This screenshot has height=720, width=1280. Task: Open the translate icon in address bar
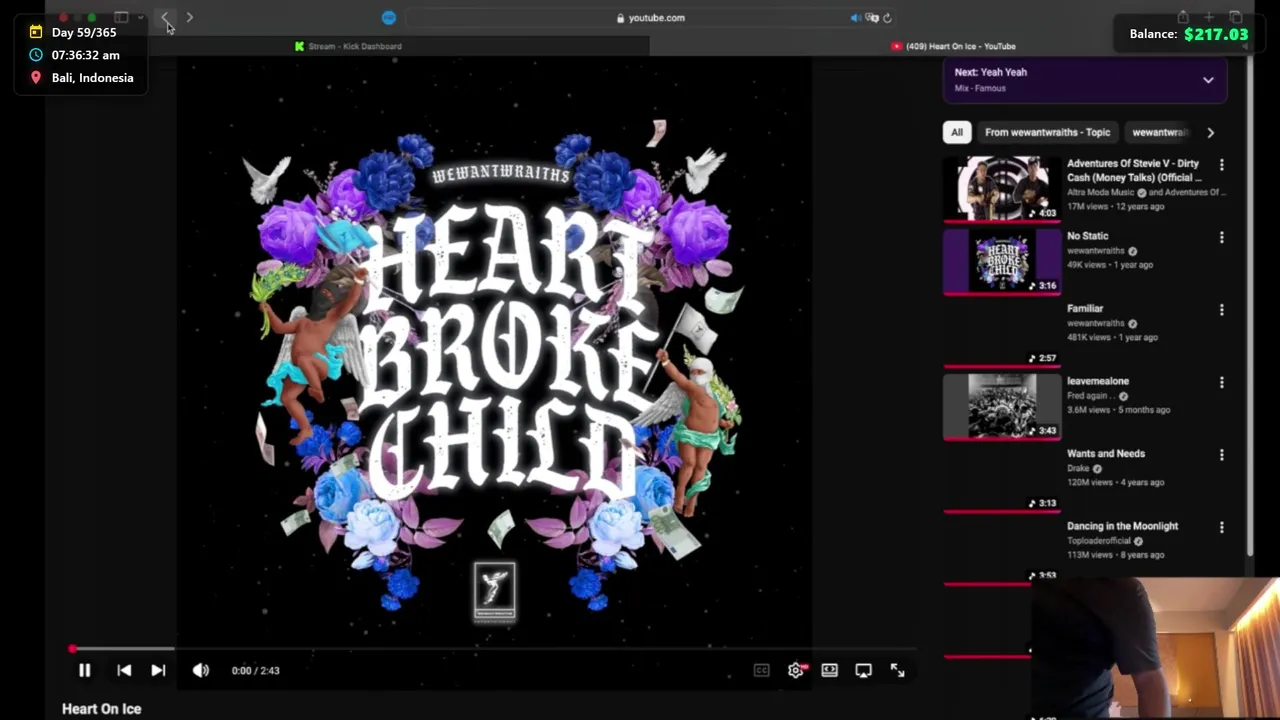872,17
